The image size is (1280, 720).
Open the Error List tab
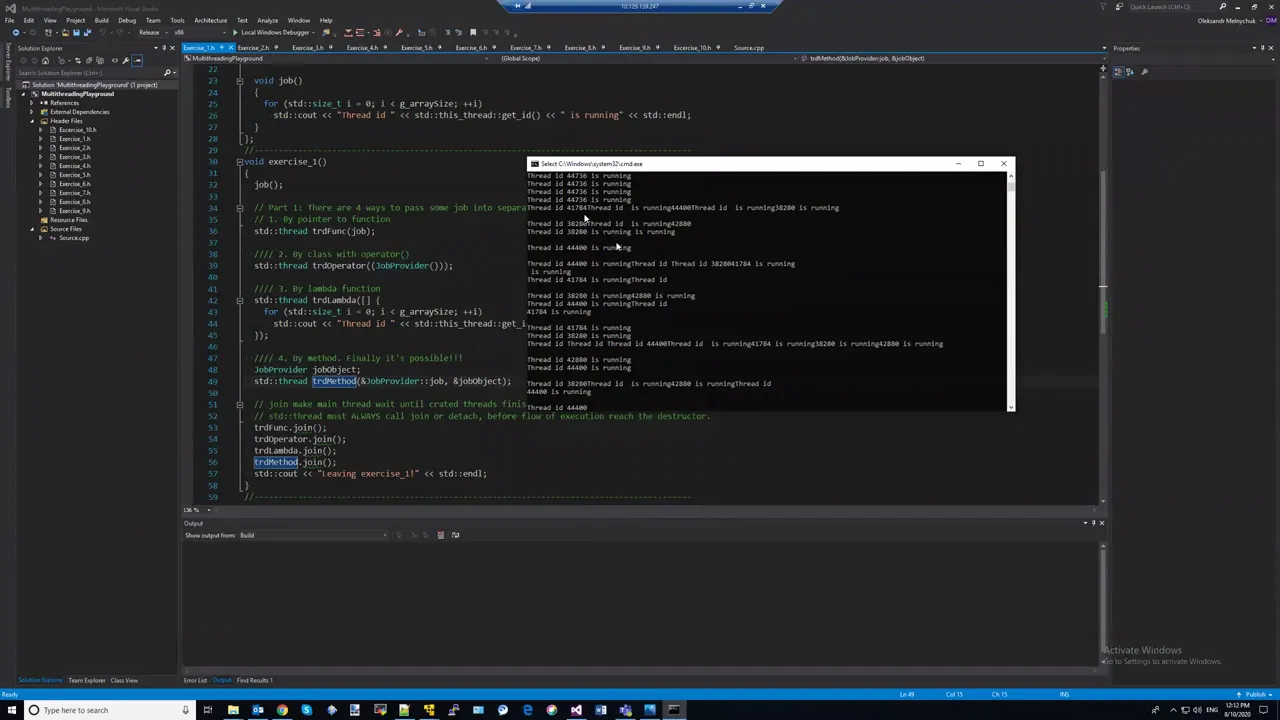(195, 680)
